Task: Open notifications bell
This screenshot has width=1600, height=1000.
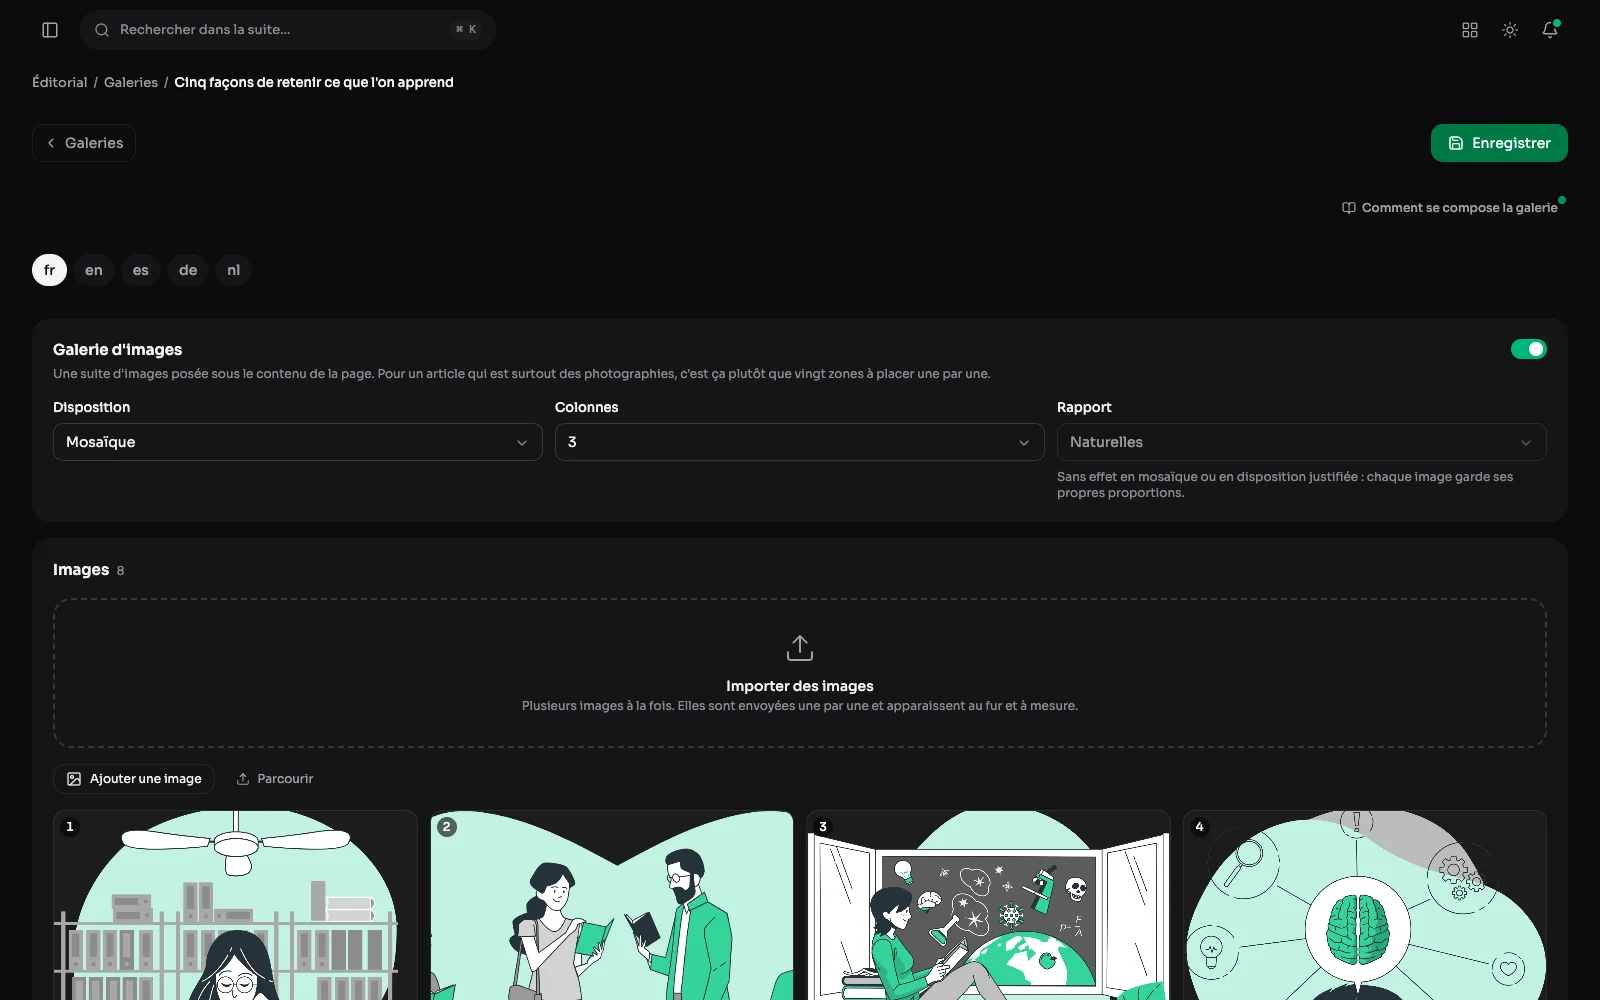Action: click(1550, 30)
